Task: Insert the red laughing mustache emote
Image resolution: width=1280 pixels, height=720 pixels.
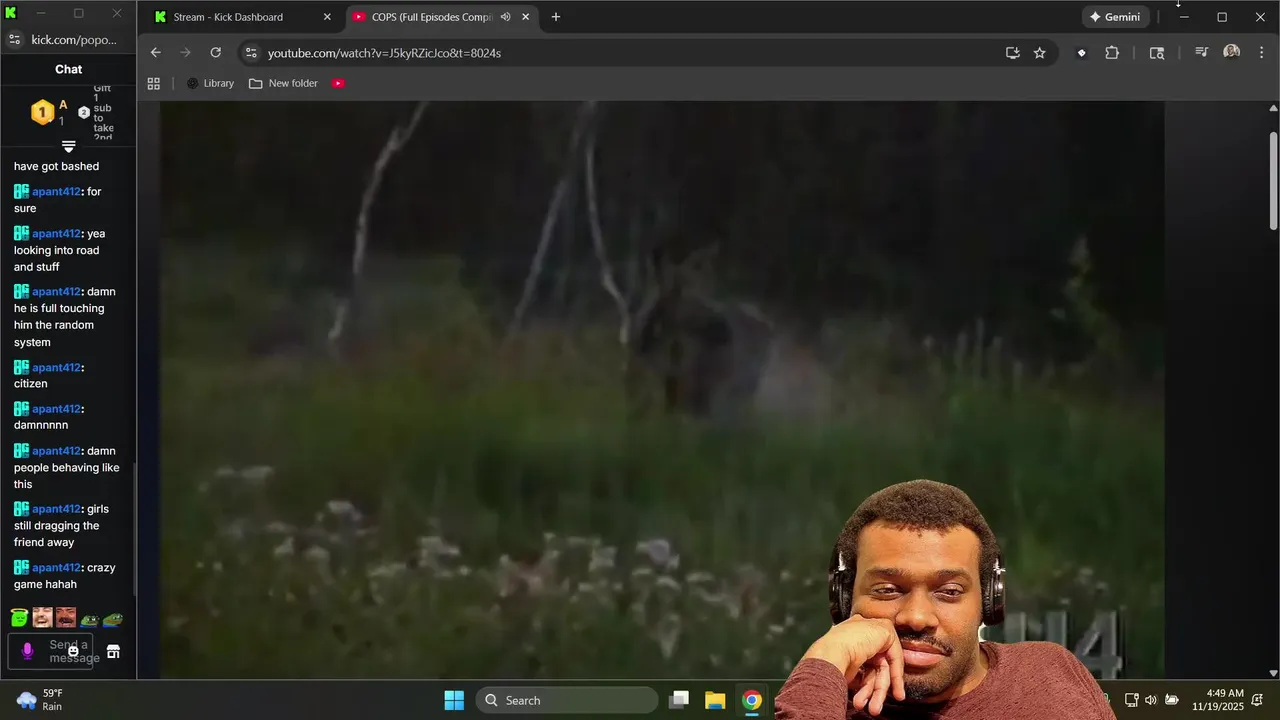Action: coord(65,617)
